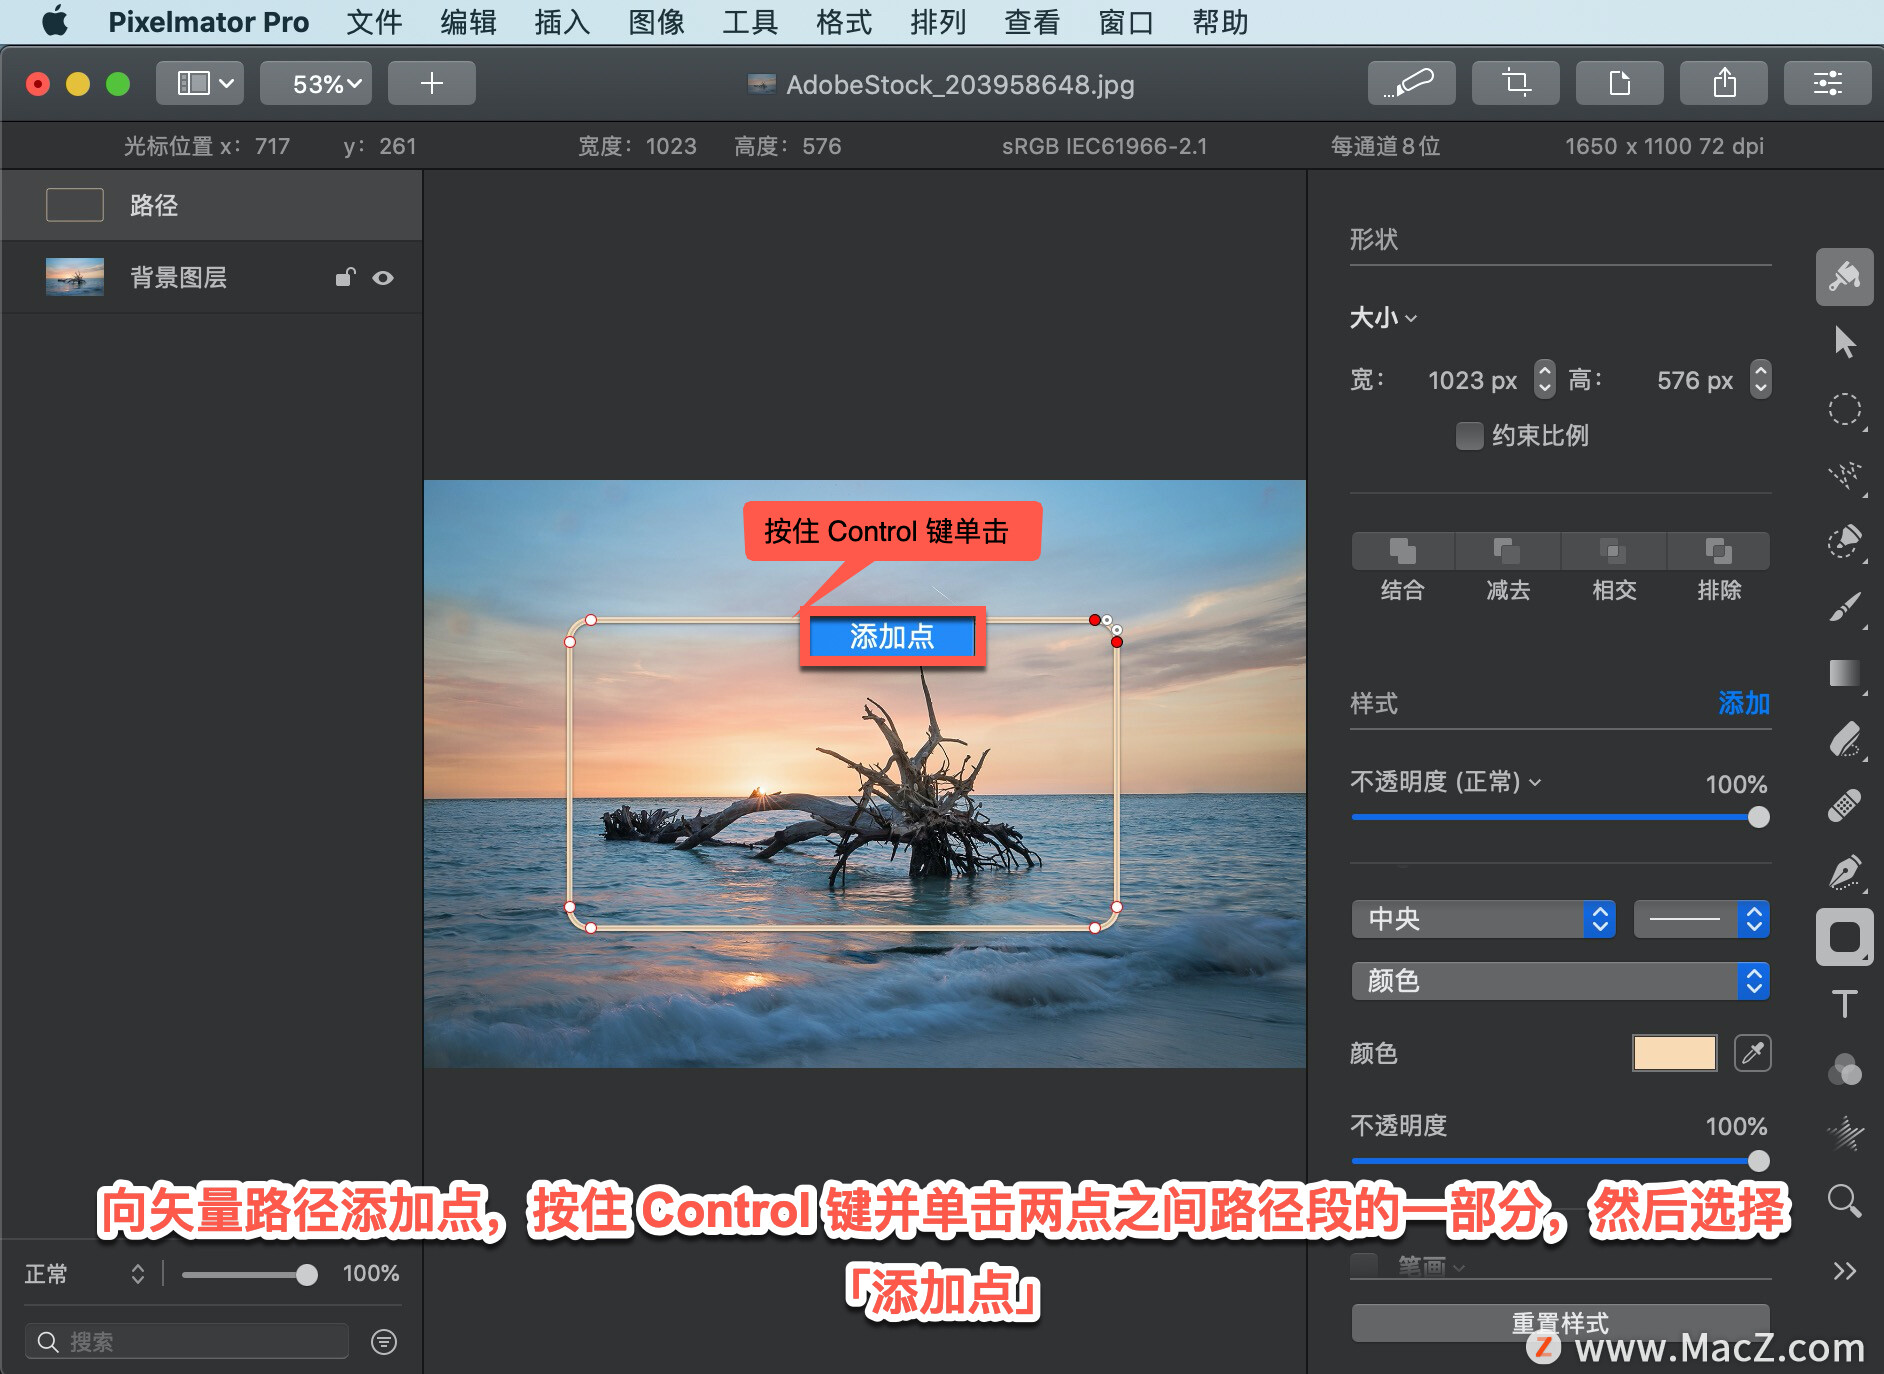Open the 文件 menu
Image resolution: width=1884 pixels, height=1374 pixels.
click(x=374, y=22)
